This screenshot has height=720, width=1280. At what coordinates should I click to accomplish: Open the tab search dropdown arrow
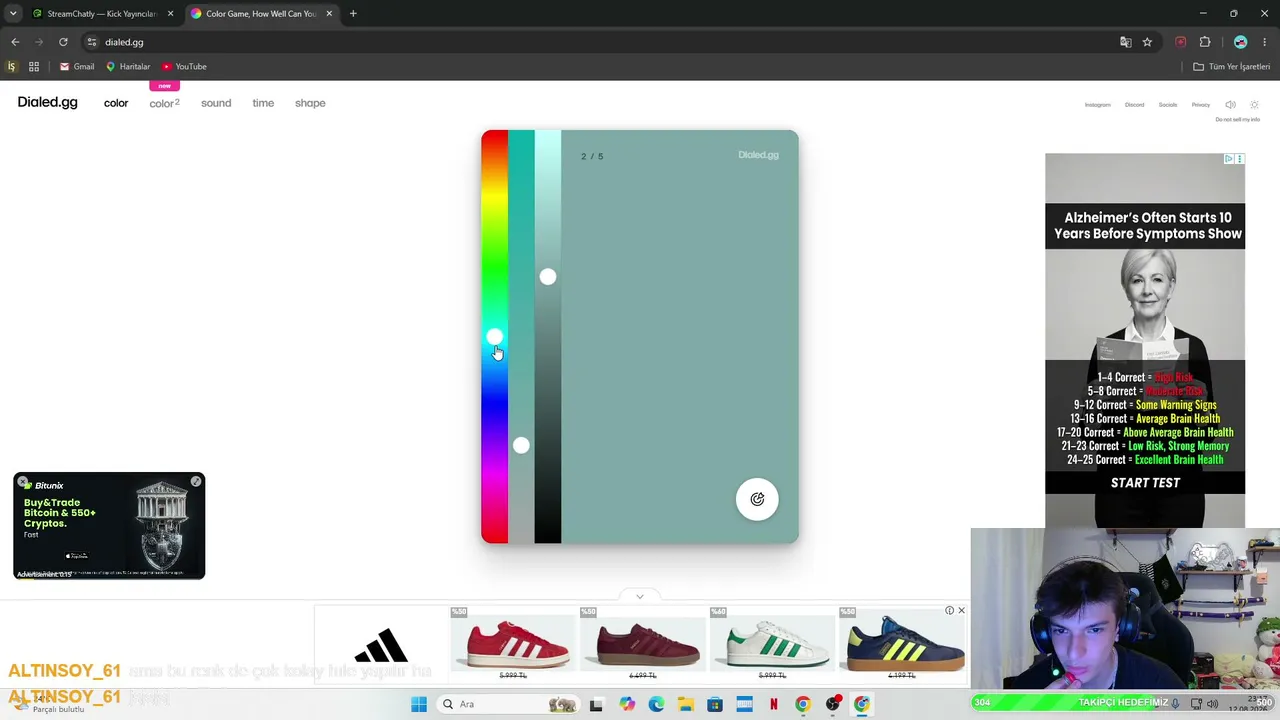click(x=13, y=14)
